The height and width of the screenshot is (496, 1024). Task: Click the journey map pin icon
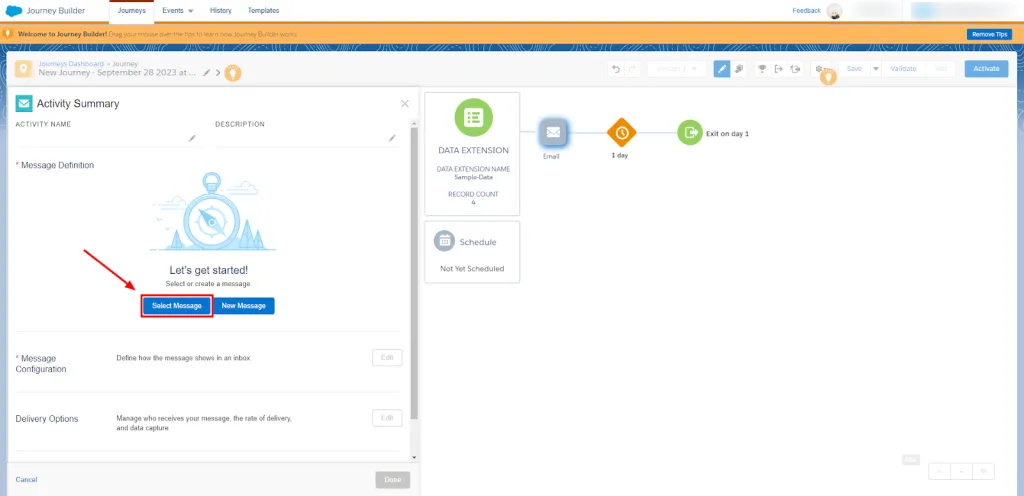pos(24,69)
